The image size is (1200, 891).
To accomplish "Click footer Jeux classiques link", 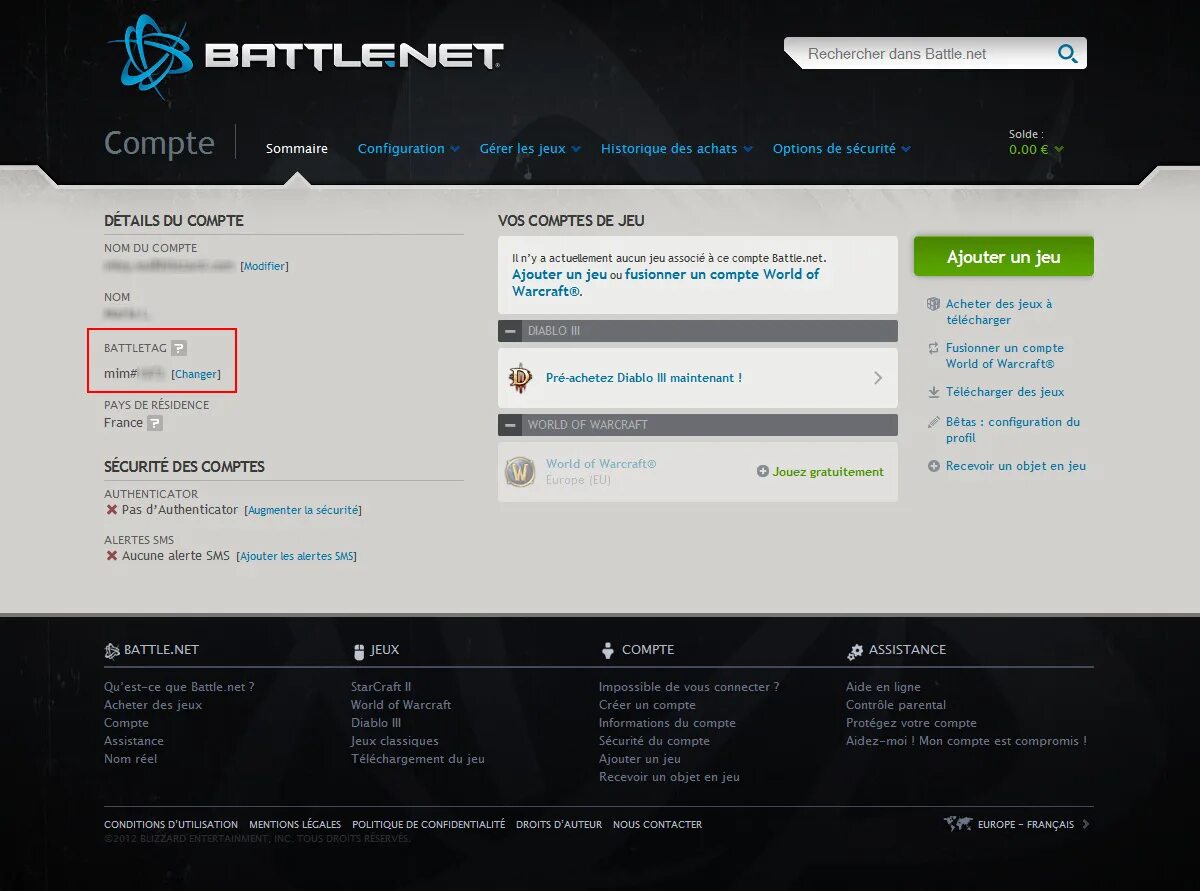I will 395,741.
